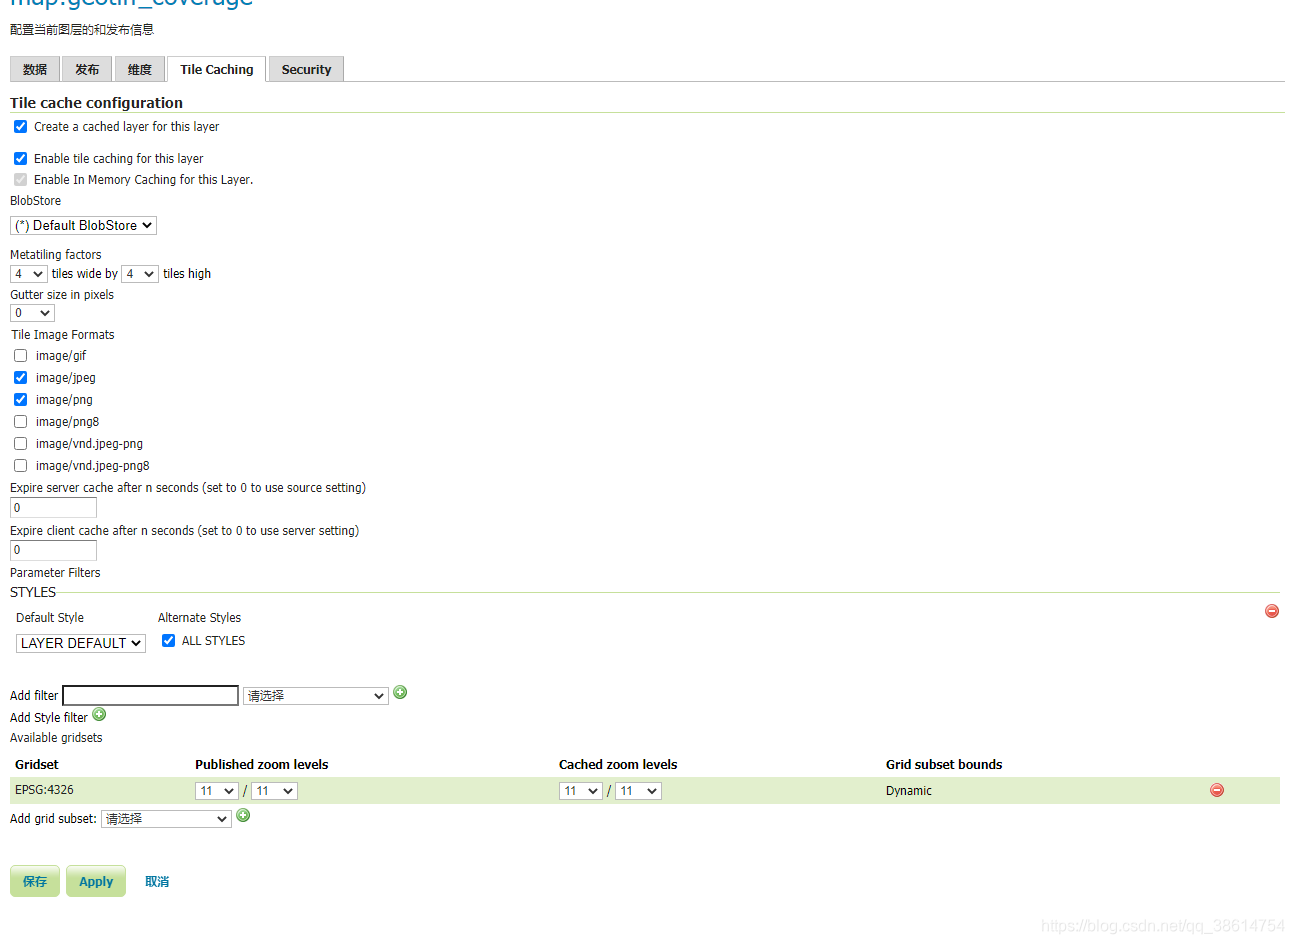Click the 保存 save button

[35, 881]
